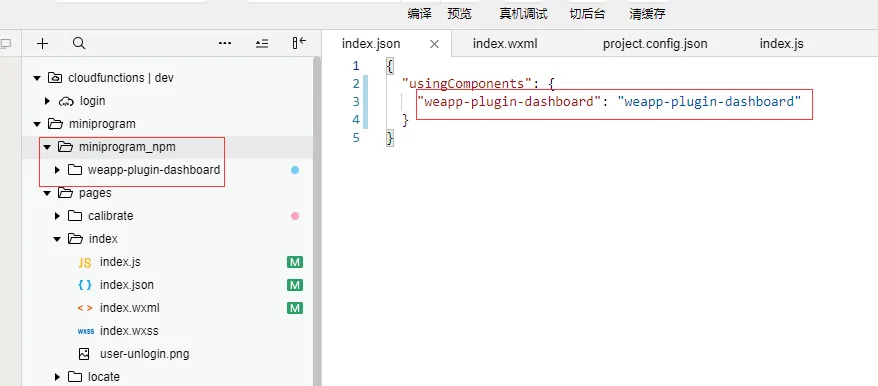The image size is (878, 386).
Task: Expand the calibrate folder arrow
Action: (x=57, y=216)
